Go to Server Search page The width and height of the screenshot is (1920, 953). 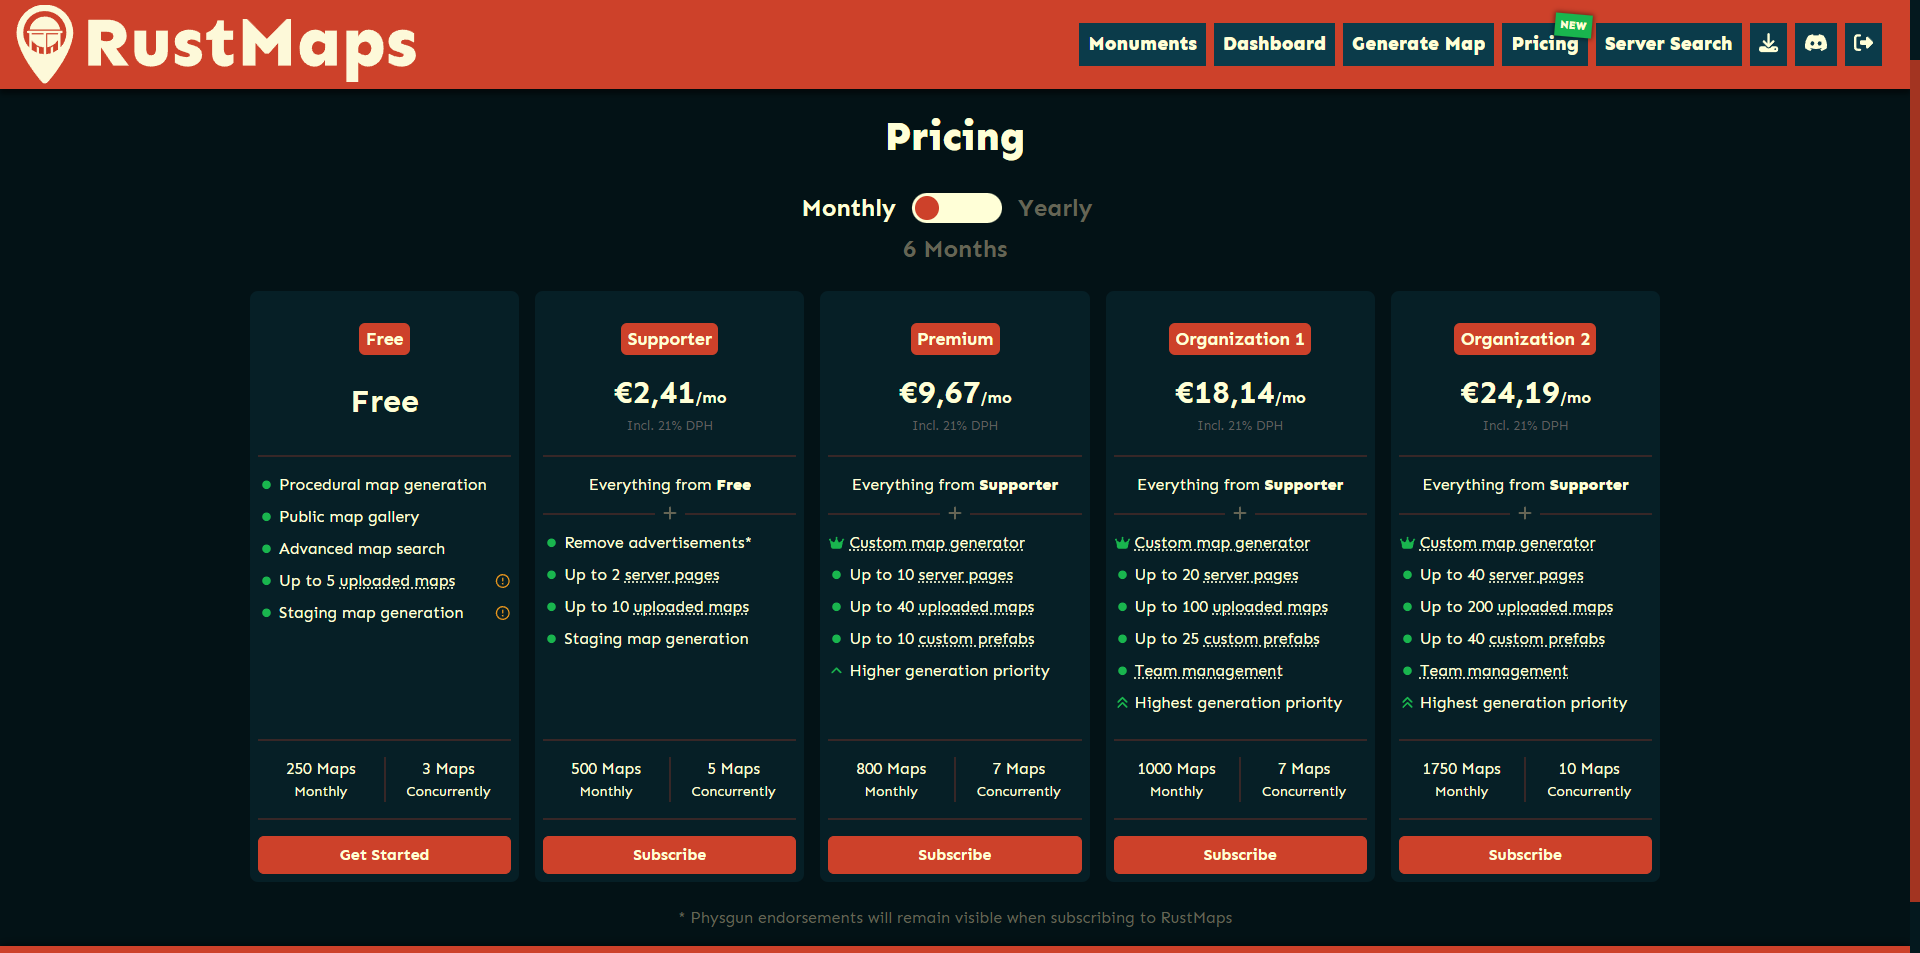[1667, 44]
